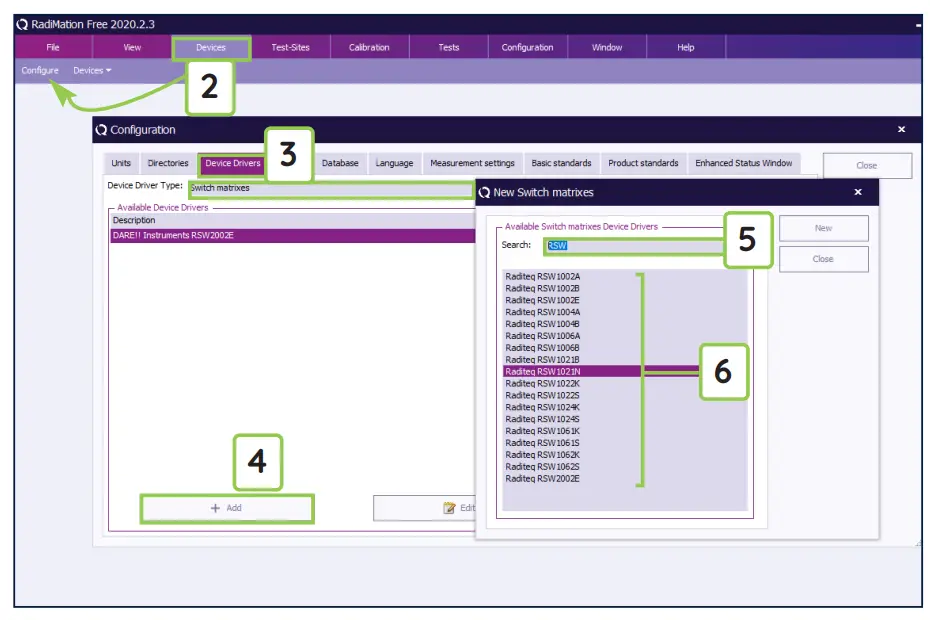Open the Basic standards tab
This screenshot has height=620, width=930.
561,163
